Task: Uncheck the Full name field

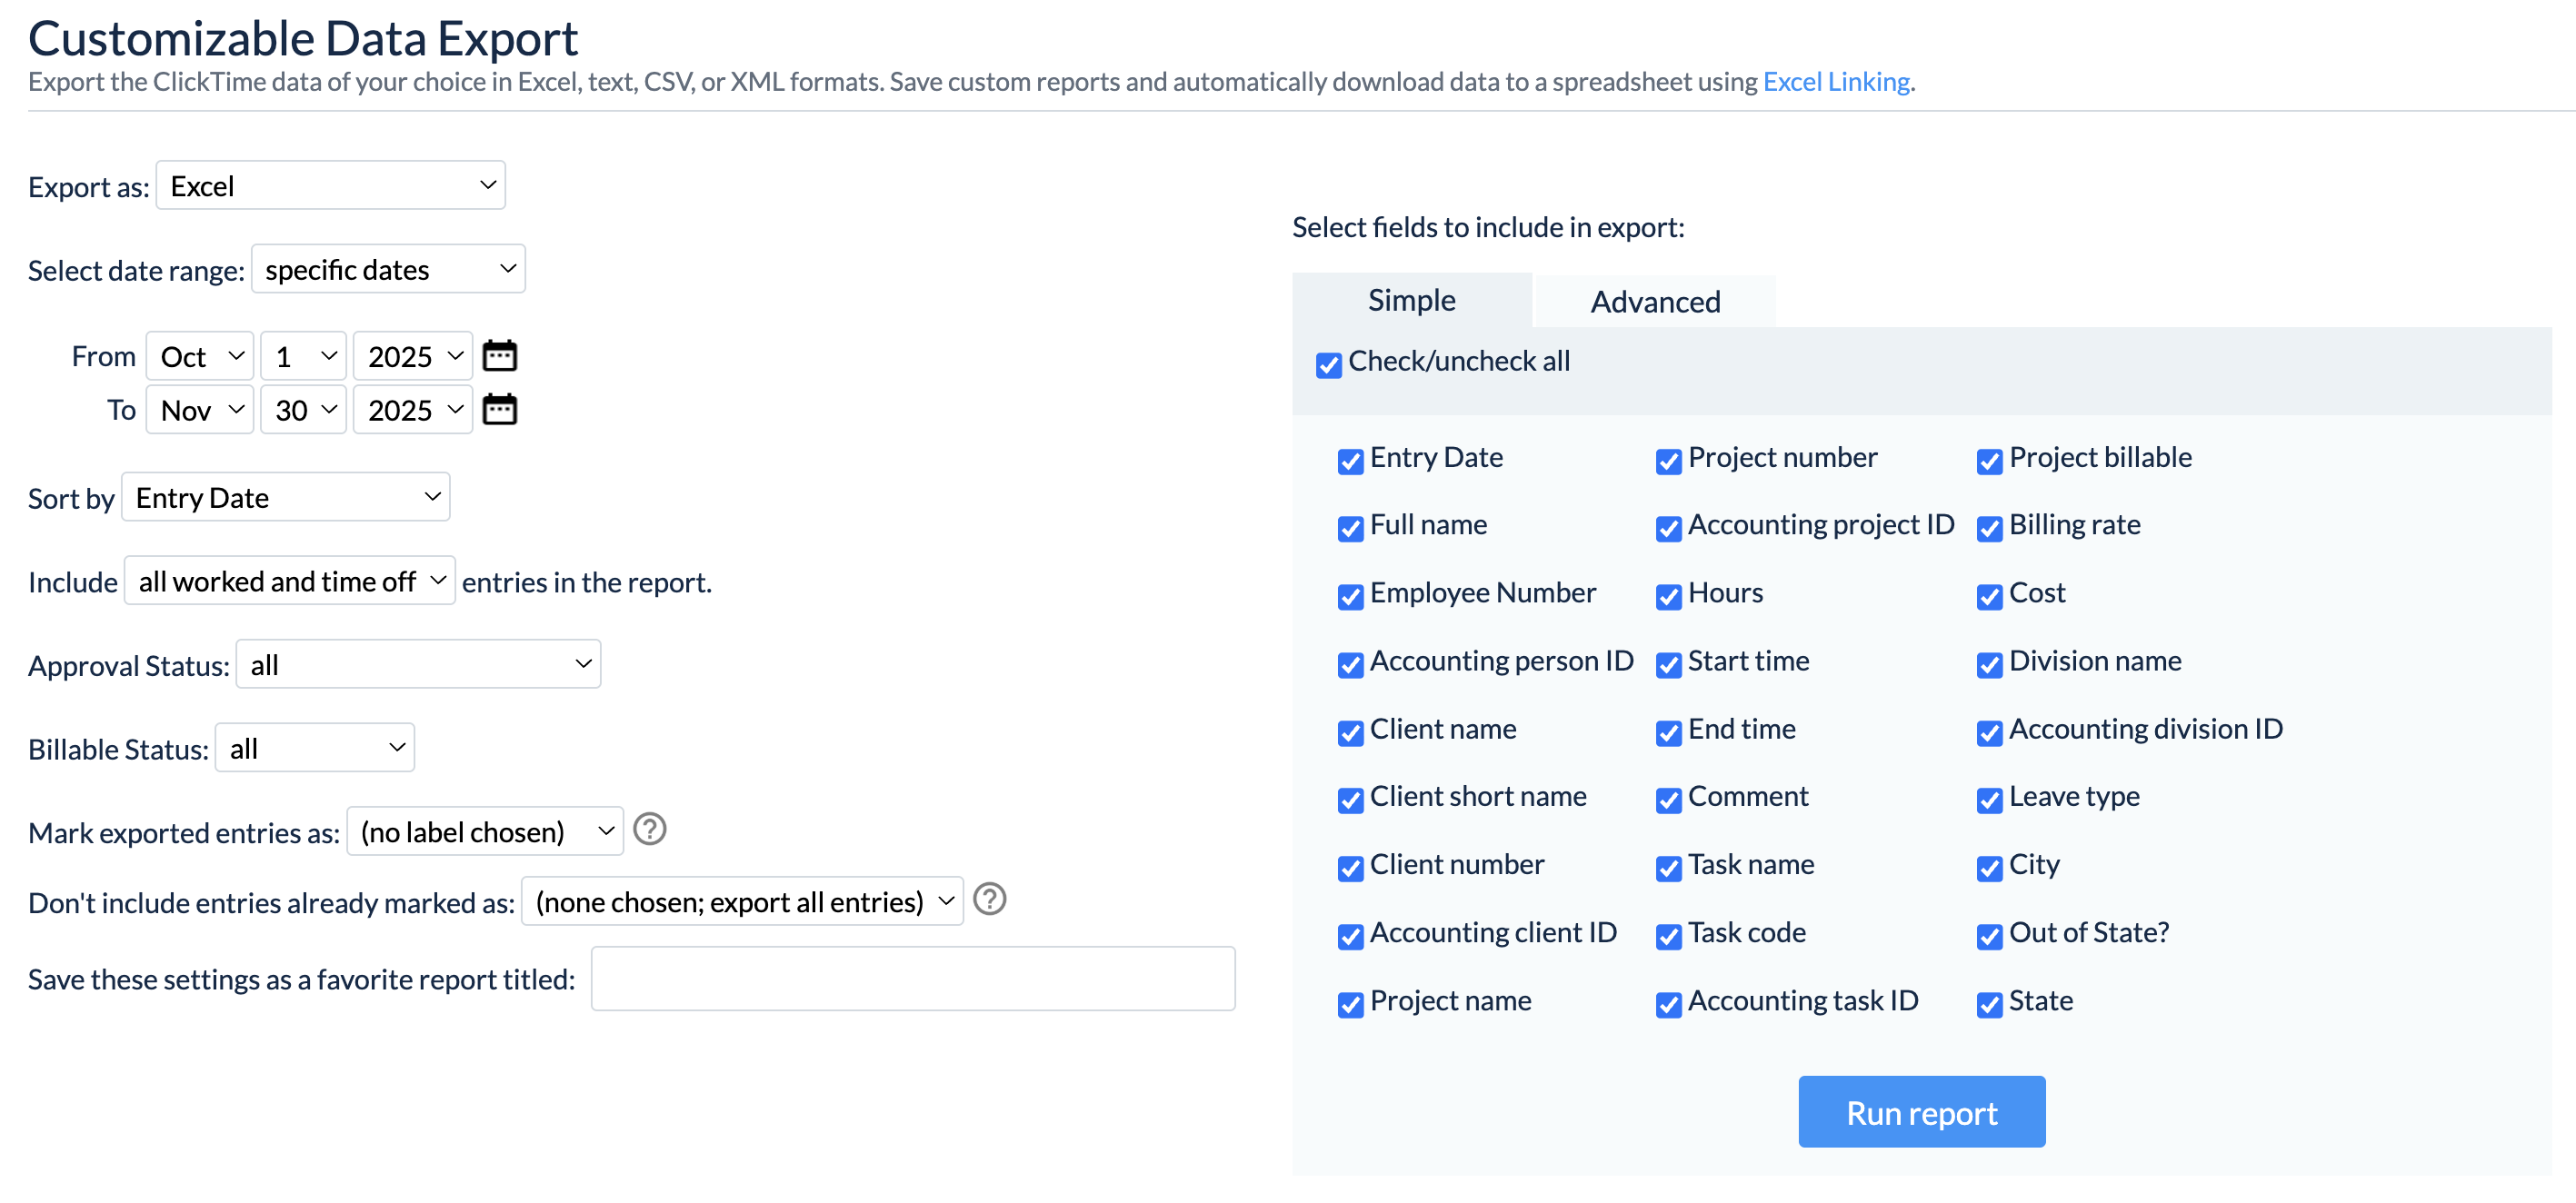Action: [1351, 529]
